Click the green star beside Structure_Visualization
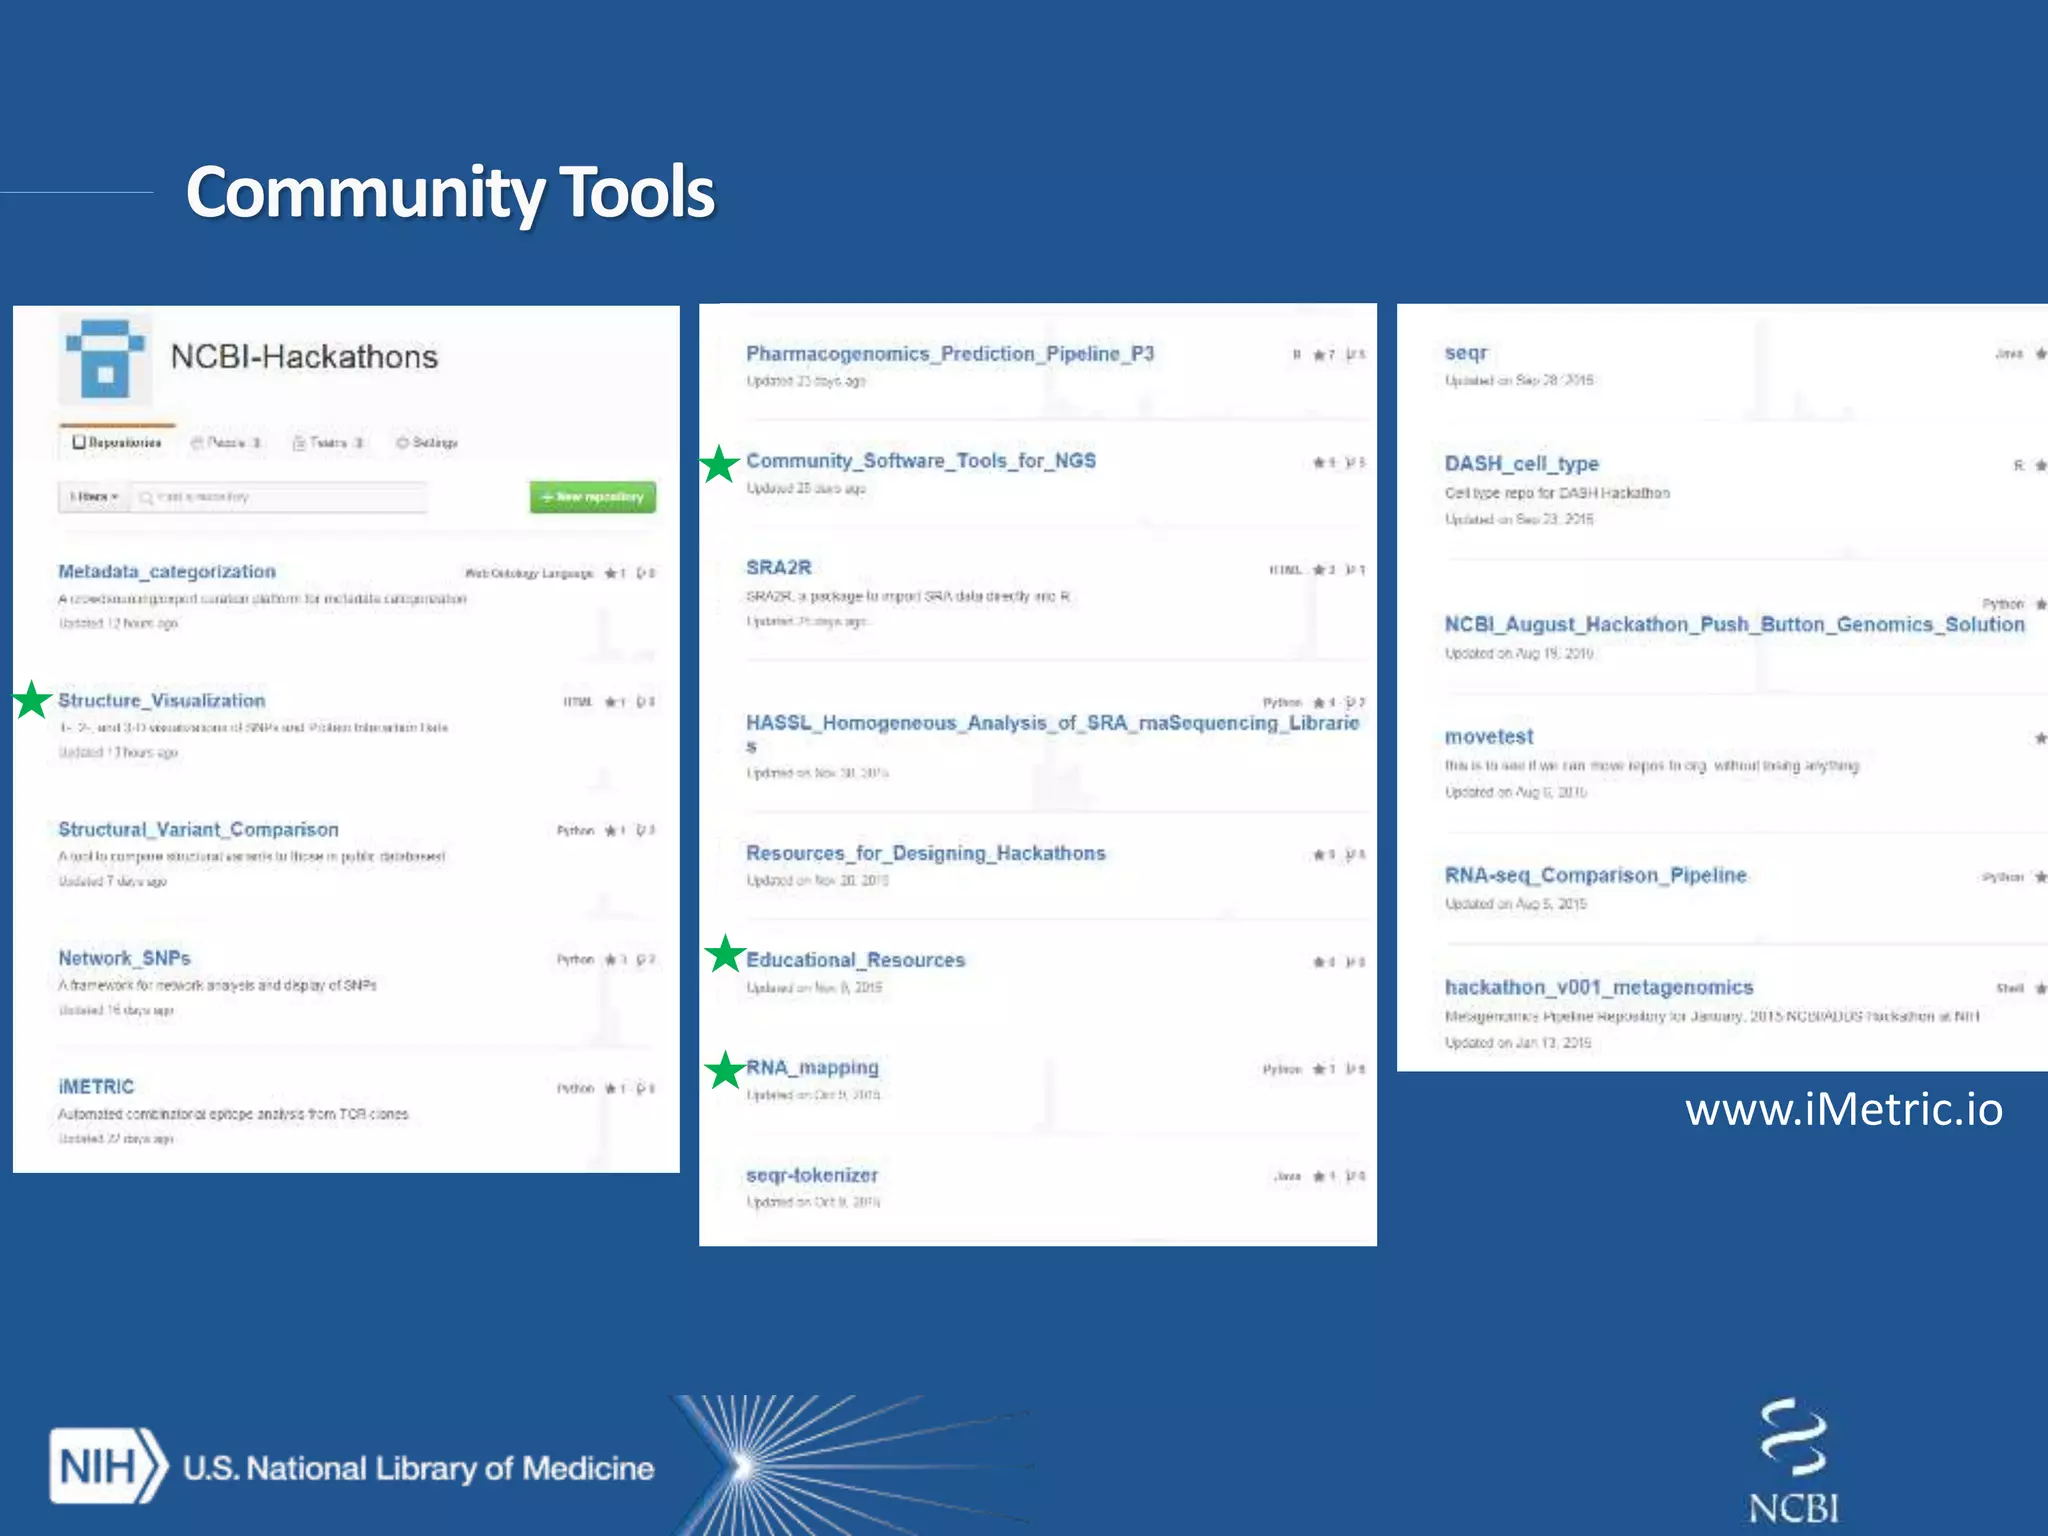2048x1536 pixels. [x=32, y=700]
